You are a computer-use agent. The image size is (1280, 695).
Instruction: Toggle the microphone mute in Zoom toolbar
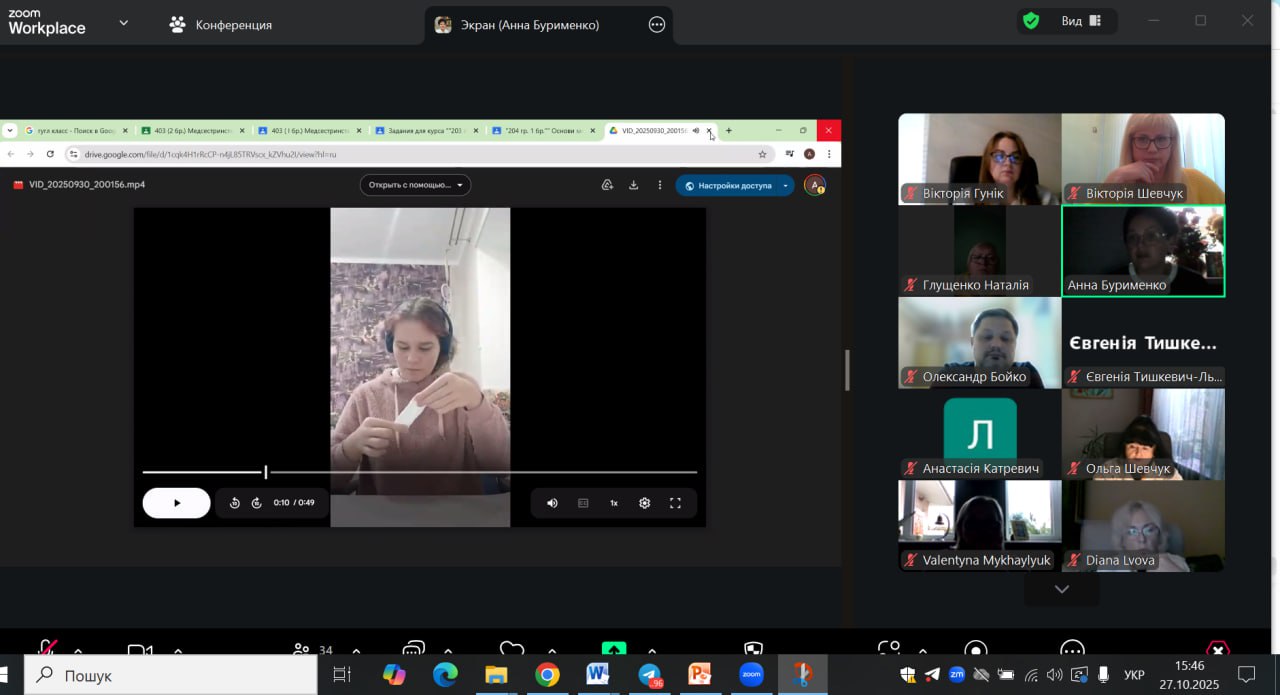coord(47,648)
